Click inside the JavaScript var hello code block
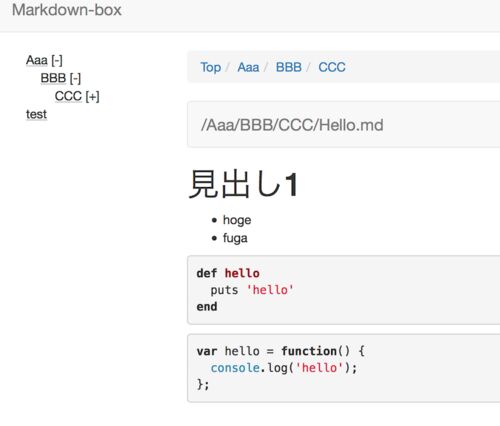500x426 pixels. pos(344,368)
